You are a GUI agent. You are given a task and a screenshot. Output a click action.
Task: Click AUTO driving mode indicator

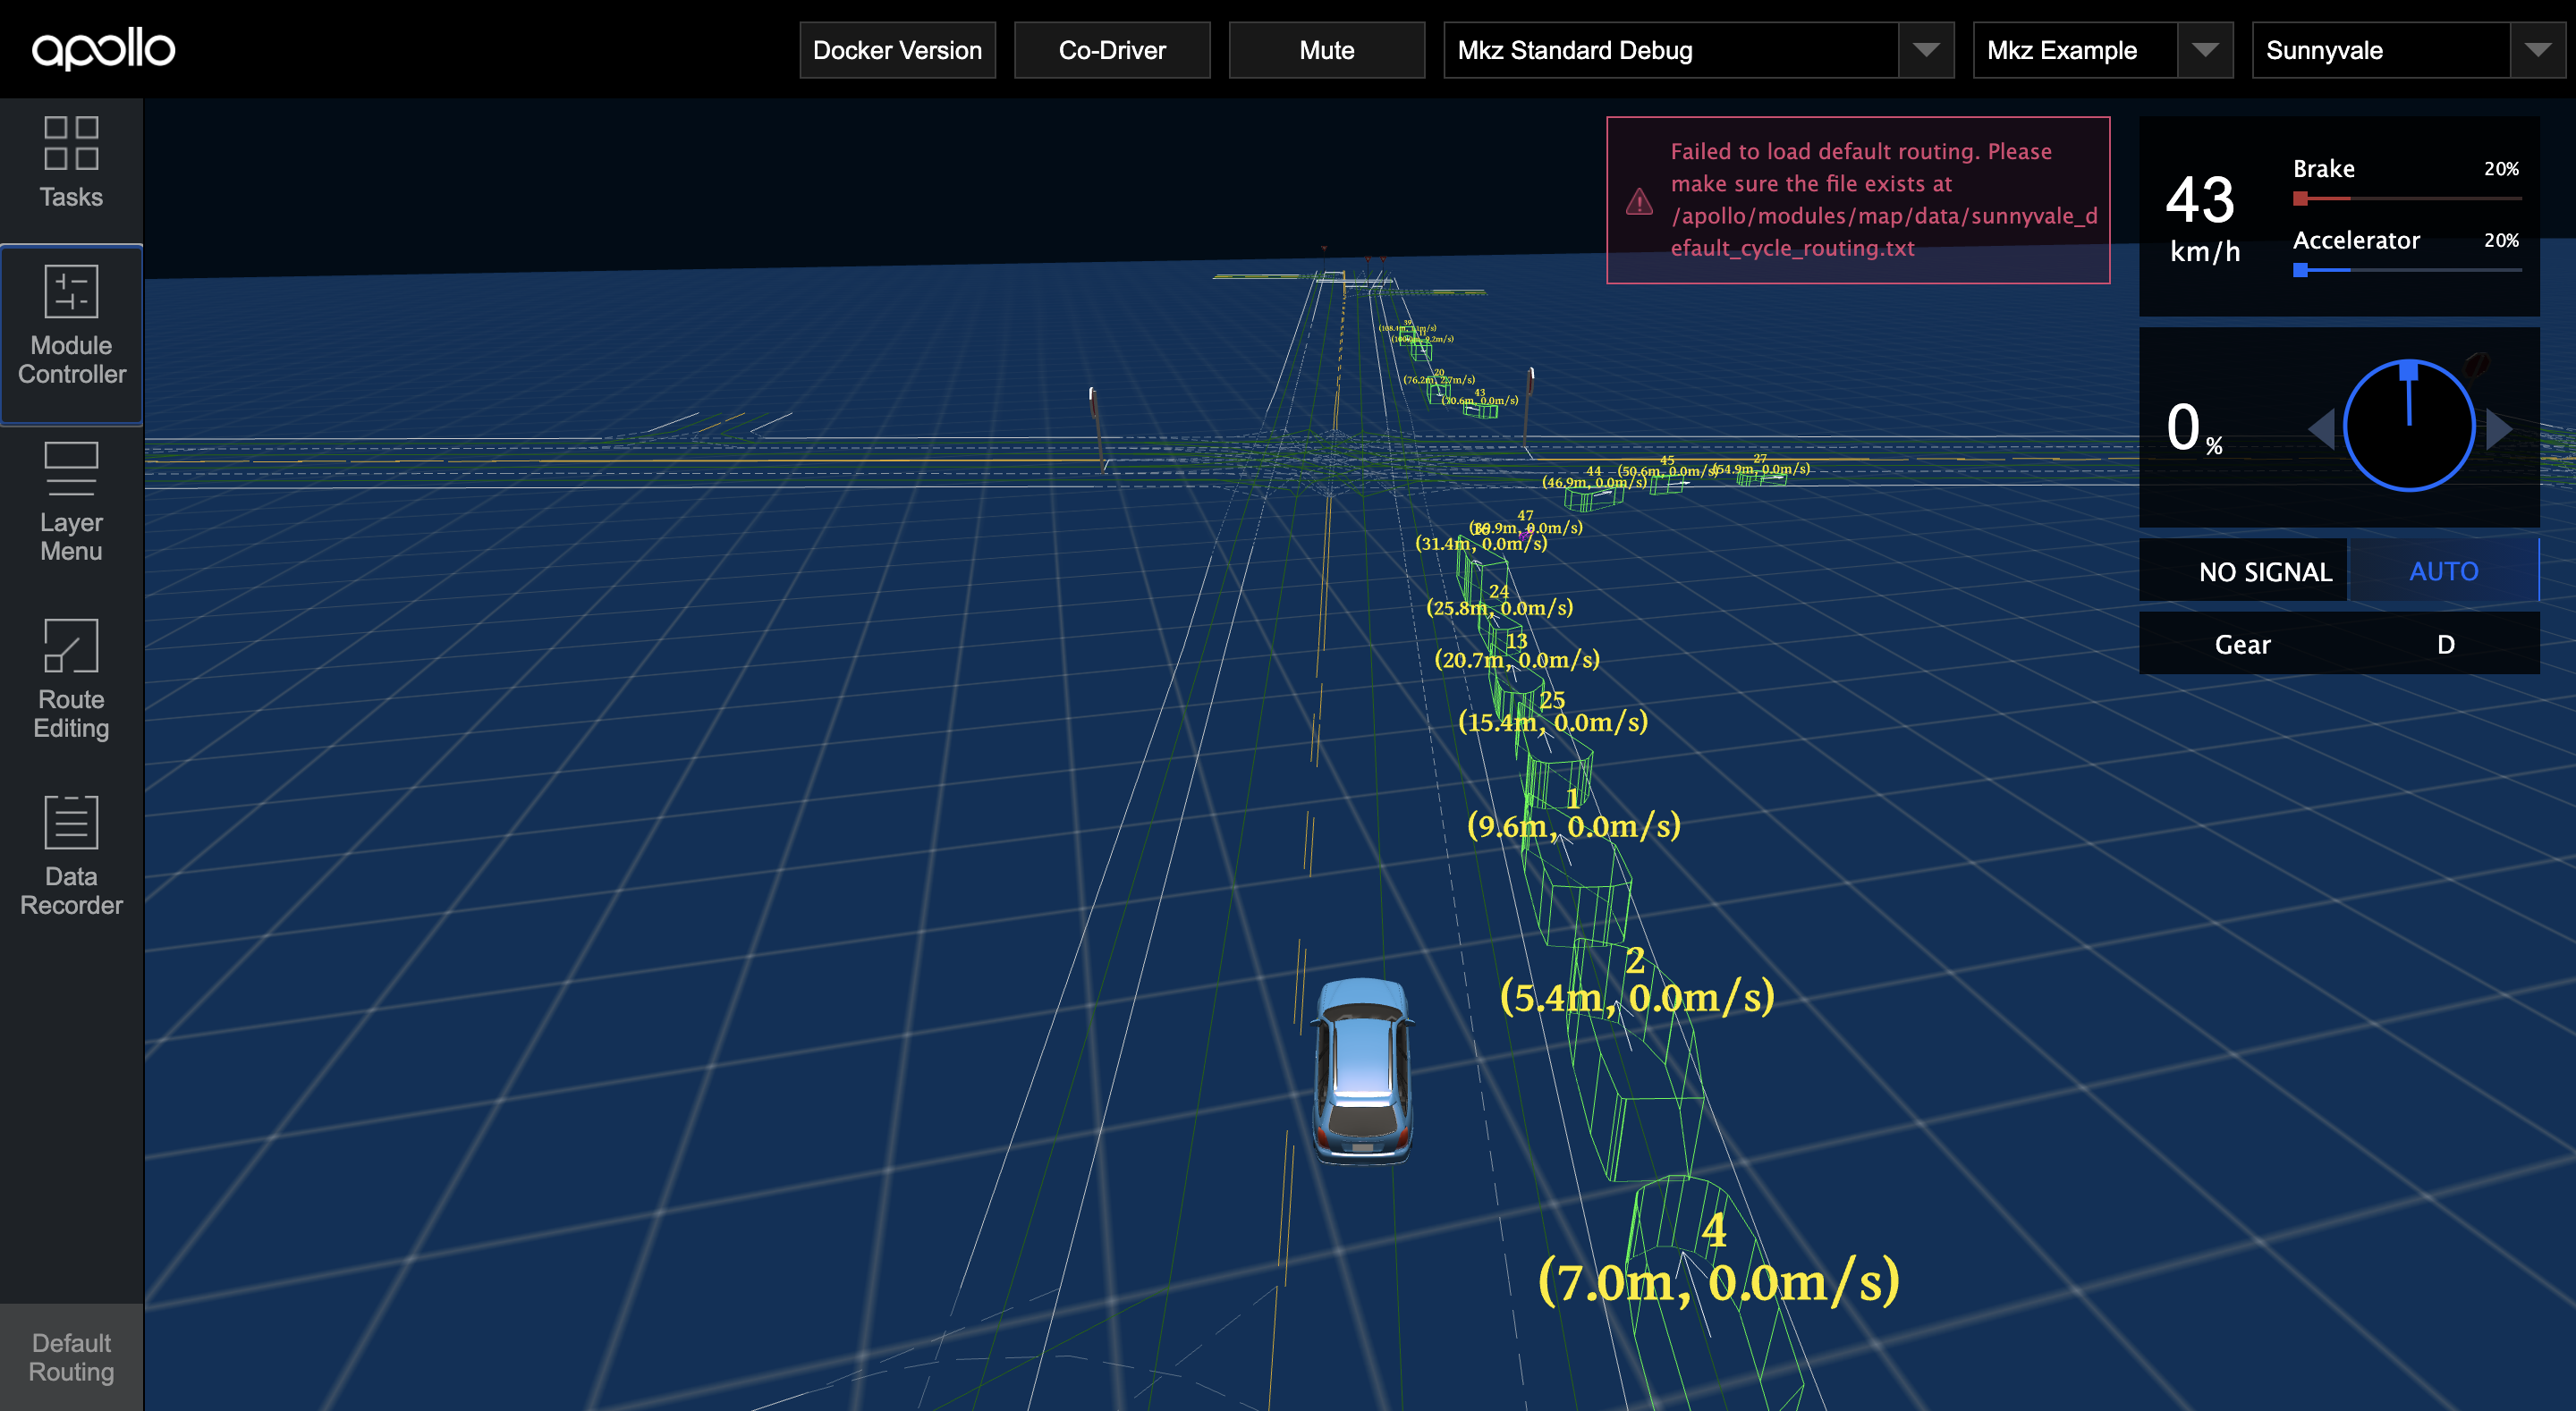click(x=2443, y=571)
